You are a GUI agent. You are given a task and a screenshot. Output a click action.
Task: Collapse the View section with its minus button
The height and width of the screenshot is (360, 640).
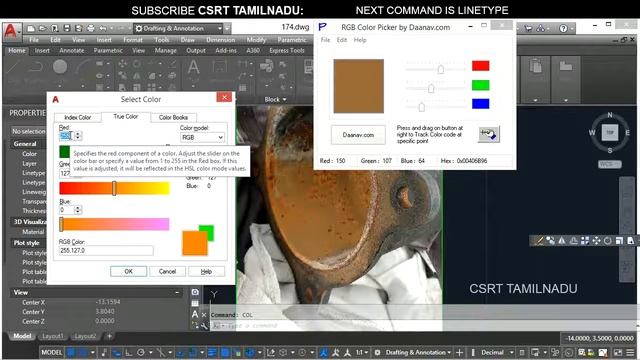click(x=177, y=292)
